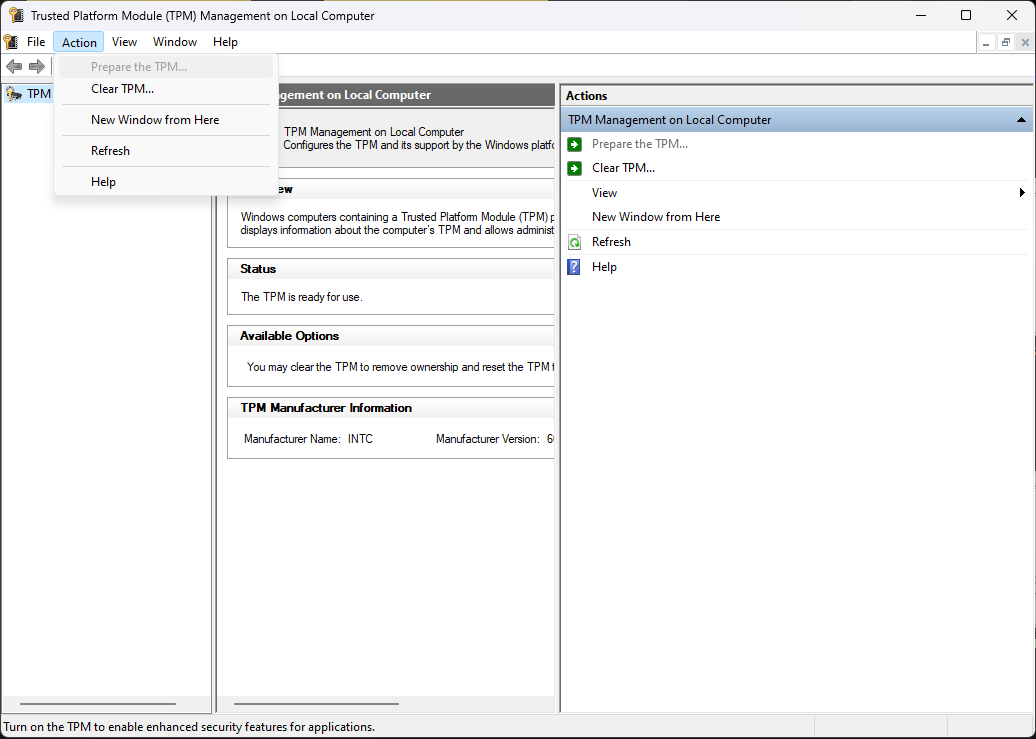
Task: Click the left tree pane horizontal scrollbar
Action: click(x=98, y=704)
